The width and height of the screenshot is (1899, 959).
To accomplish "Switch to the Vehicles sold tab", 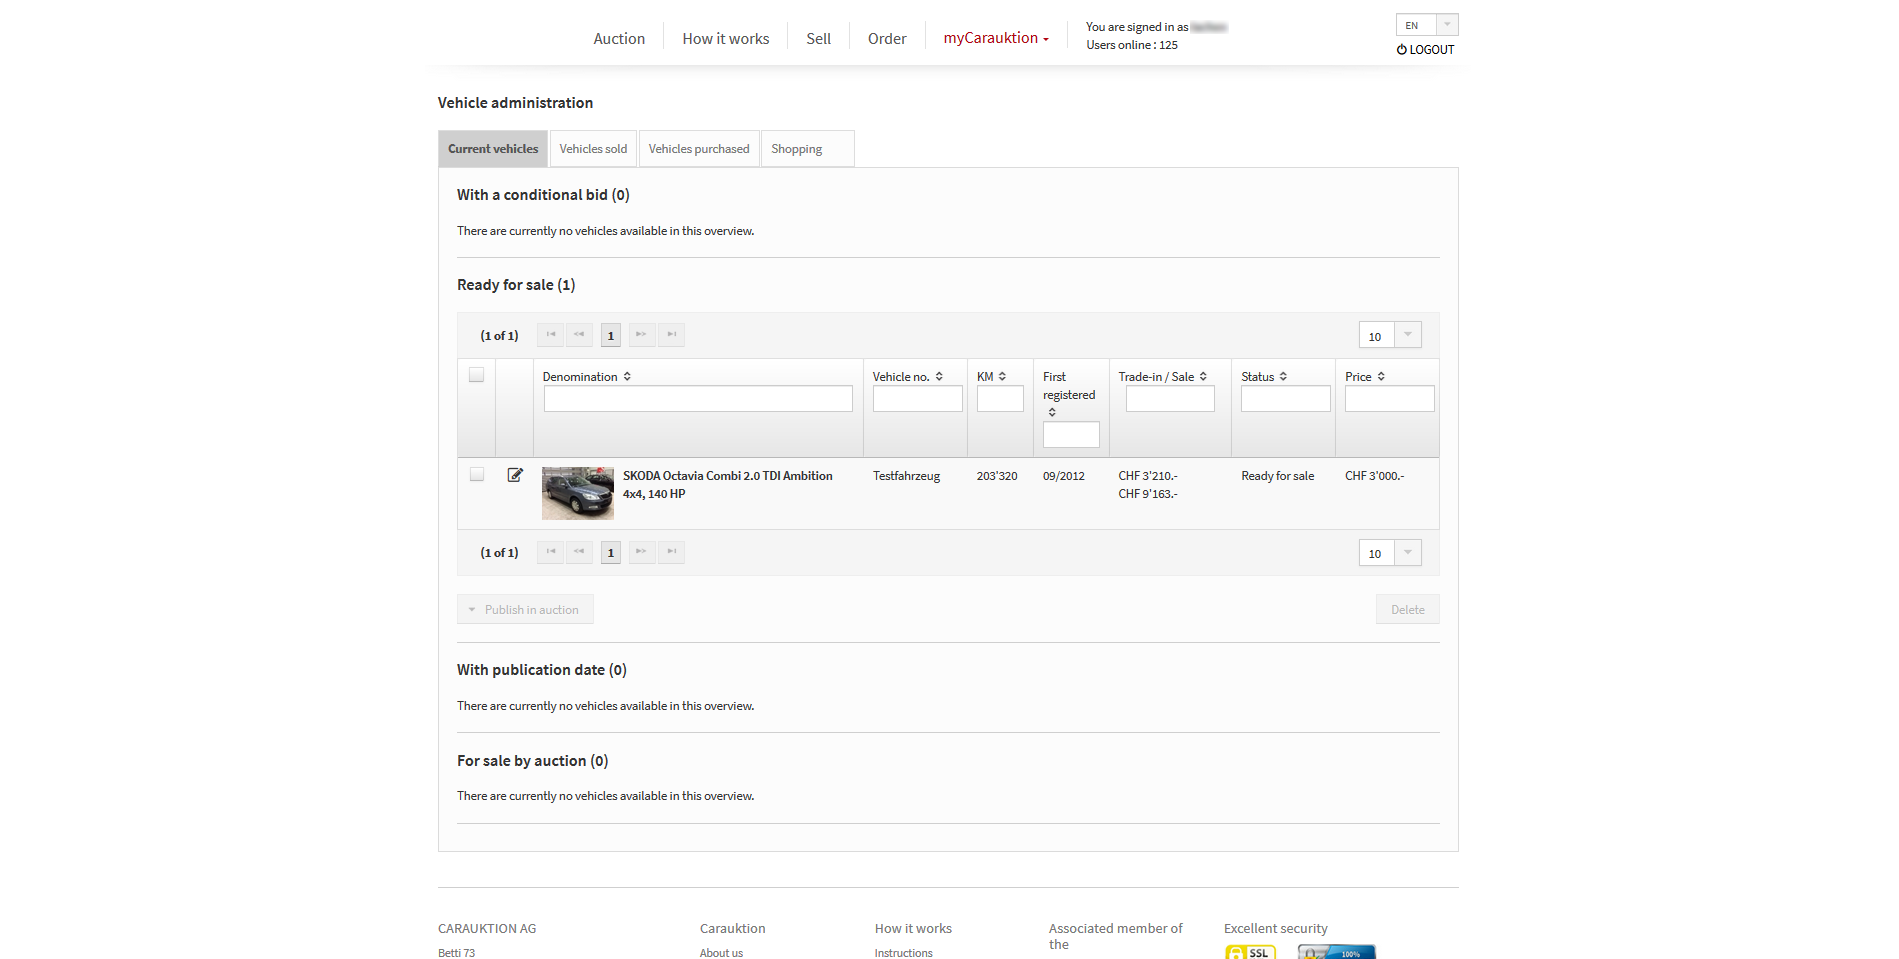I will [x=593, y=149].
